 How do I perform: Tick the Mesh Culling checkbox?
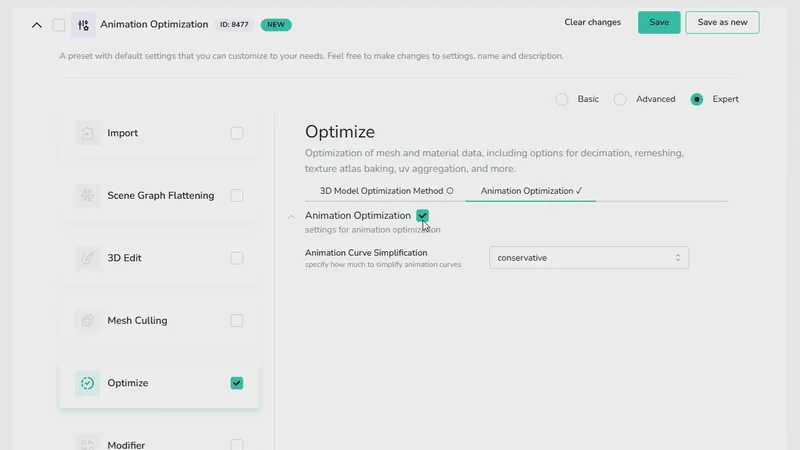tap(237, 321)
